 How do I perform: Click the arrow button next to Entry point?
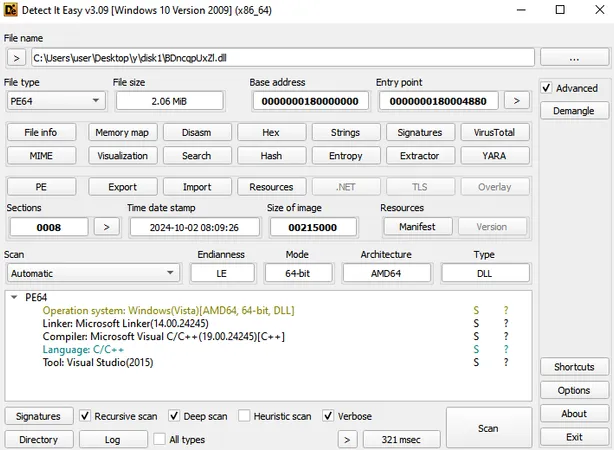point(516,101)
